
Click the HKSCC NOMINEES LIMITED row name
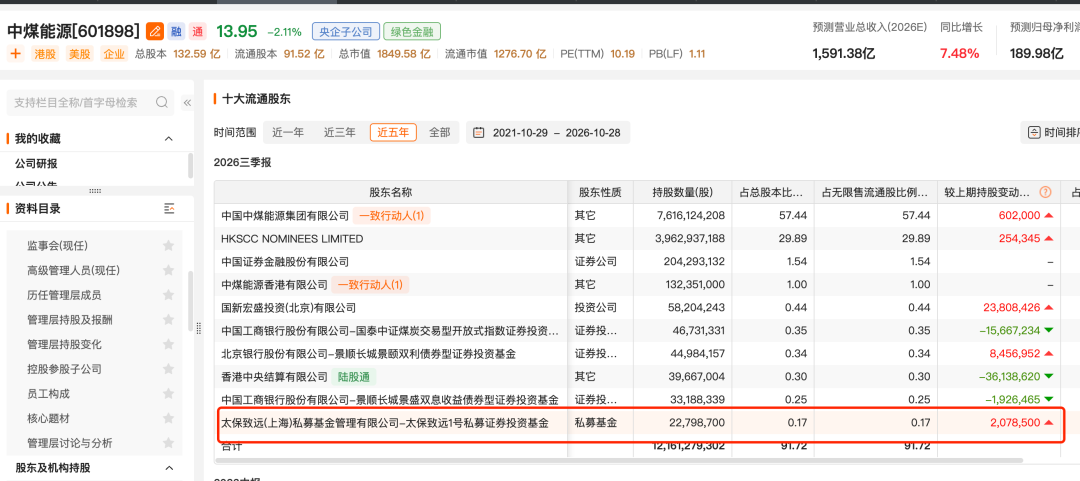pyautogui.click(x=292, y=239)
